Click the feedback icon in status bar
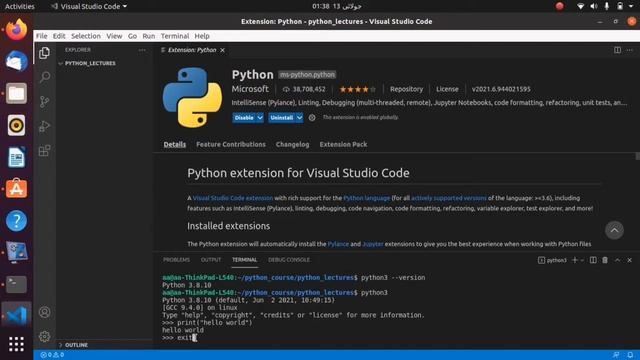This screenshot has height=360, width=640. pos(616,355)
